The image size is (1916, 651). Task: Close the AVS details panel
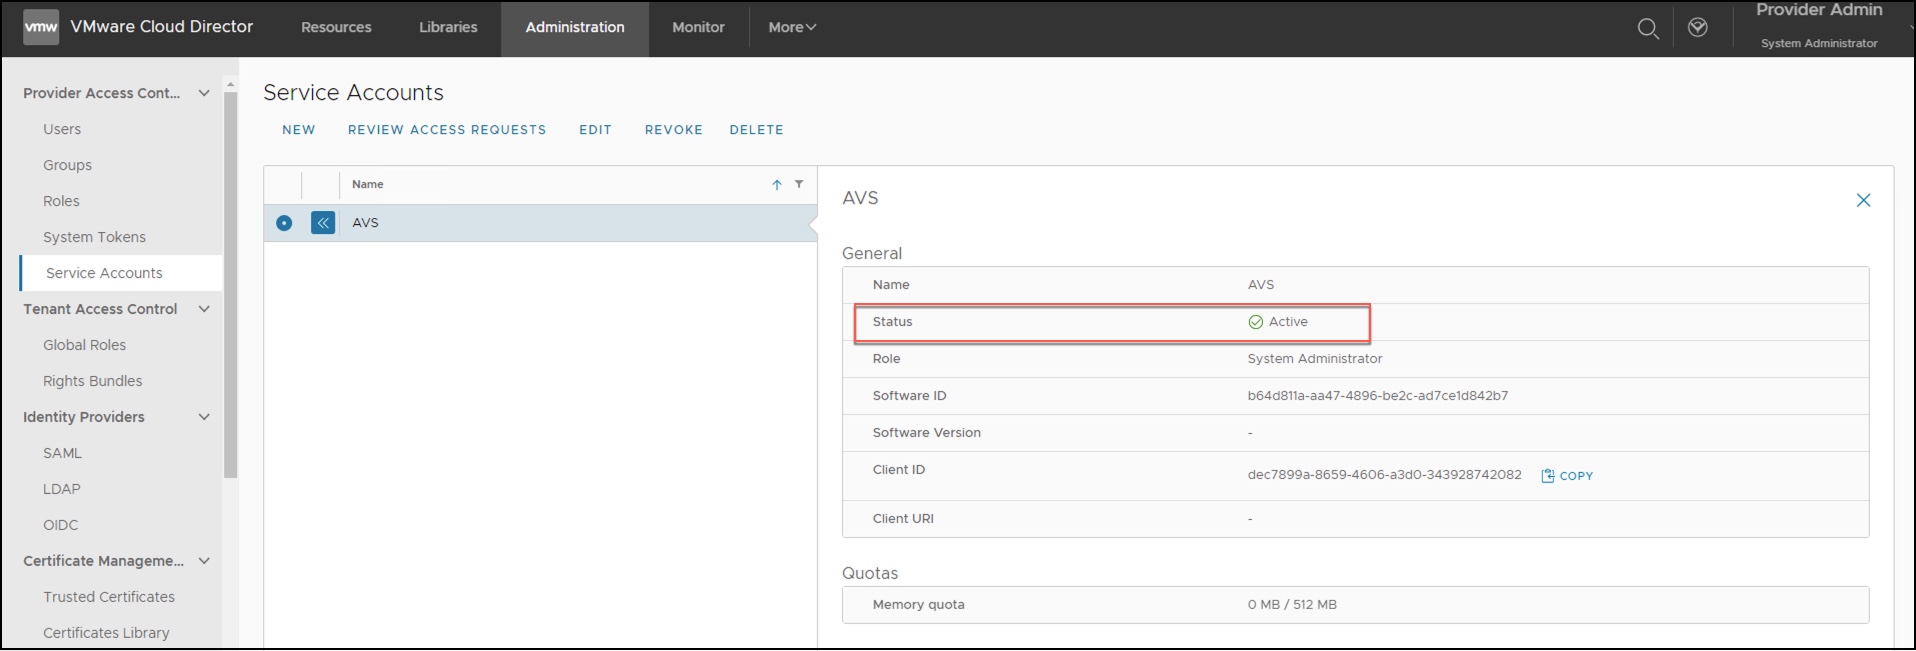pyautogui.click(x=1863, y=200)
